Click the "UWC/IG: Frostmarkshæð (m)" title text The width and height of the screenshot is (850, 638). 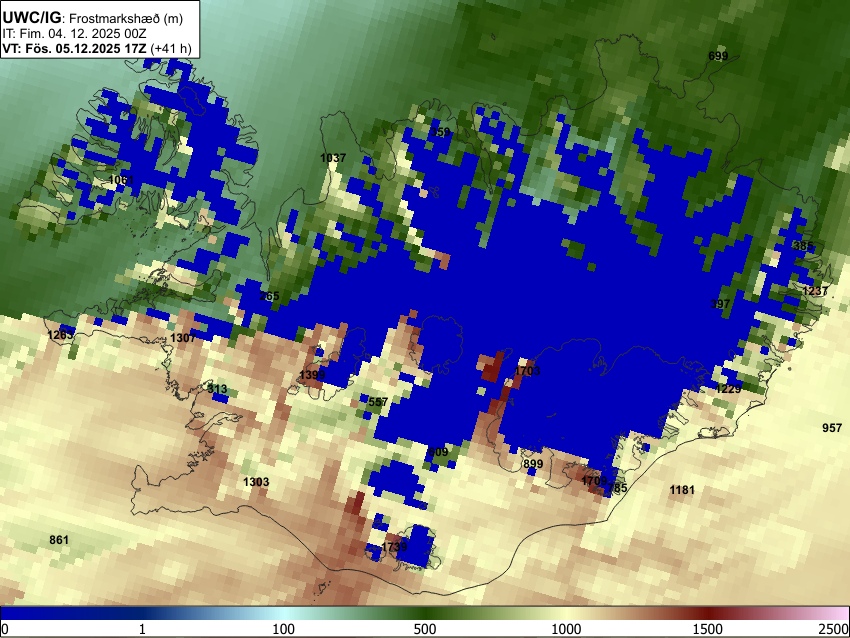(93, 18)
